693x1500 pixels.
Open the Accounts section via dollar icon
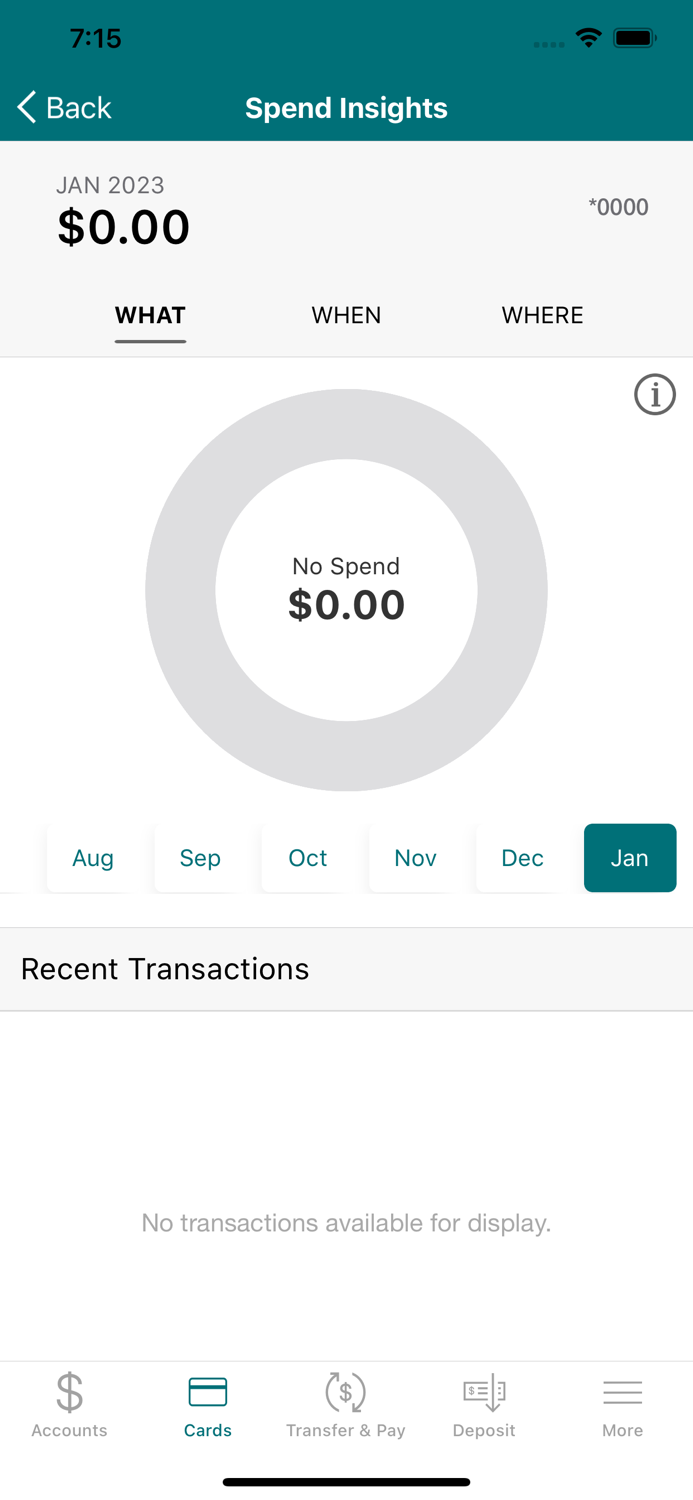click(68, 1404)
